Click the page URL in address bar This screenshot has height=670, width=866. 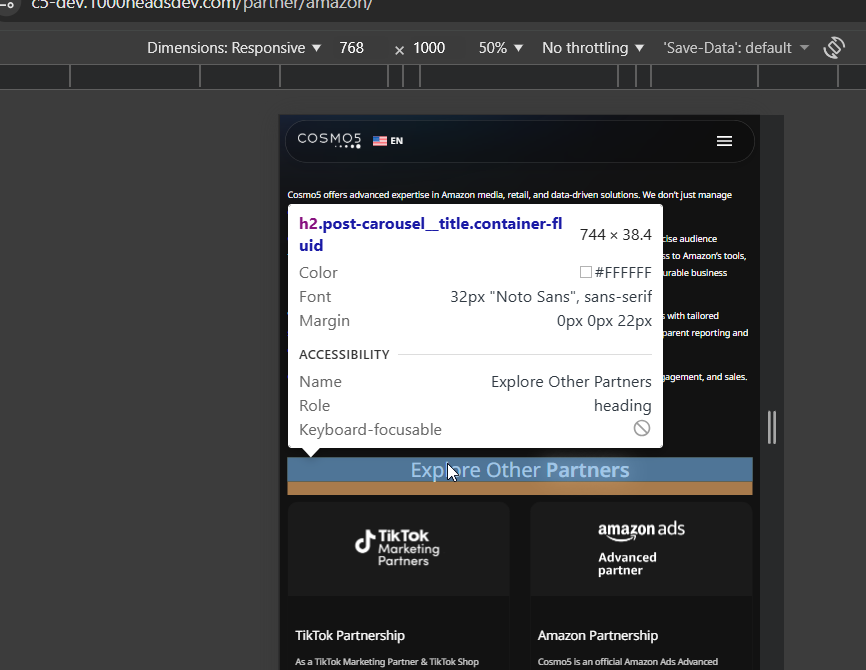pyautogui.click(x=202, y=5)
